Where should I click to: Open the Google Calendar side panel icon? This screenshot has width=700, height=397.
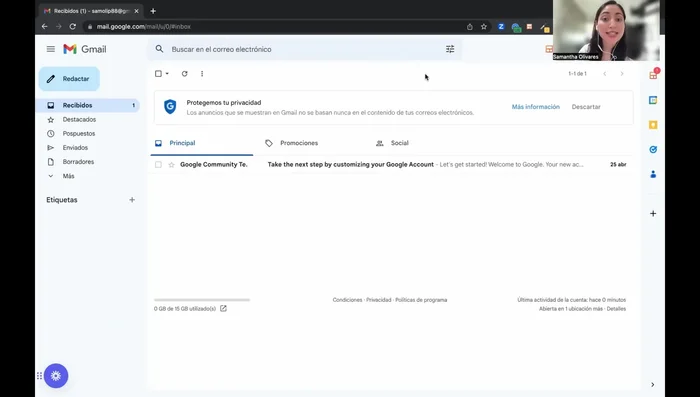point(653,100)
